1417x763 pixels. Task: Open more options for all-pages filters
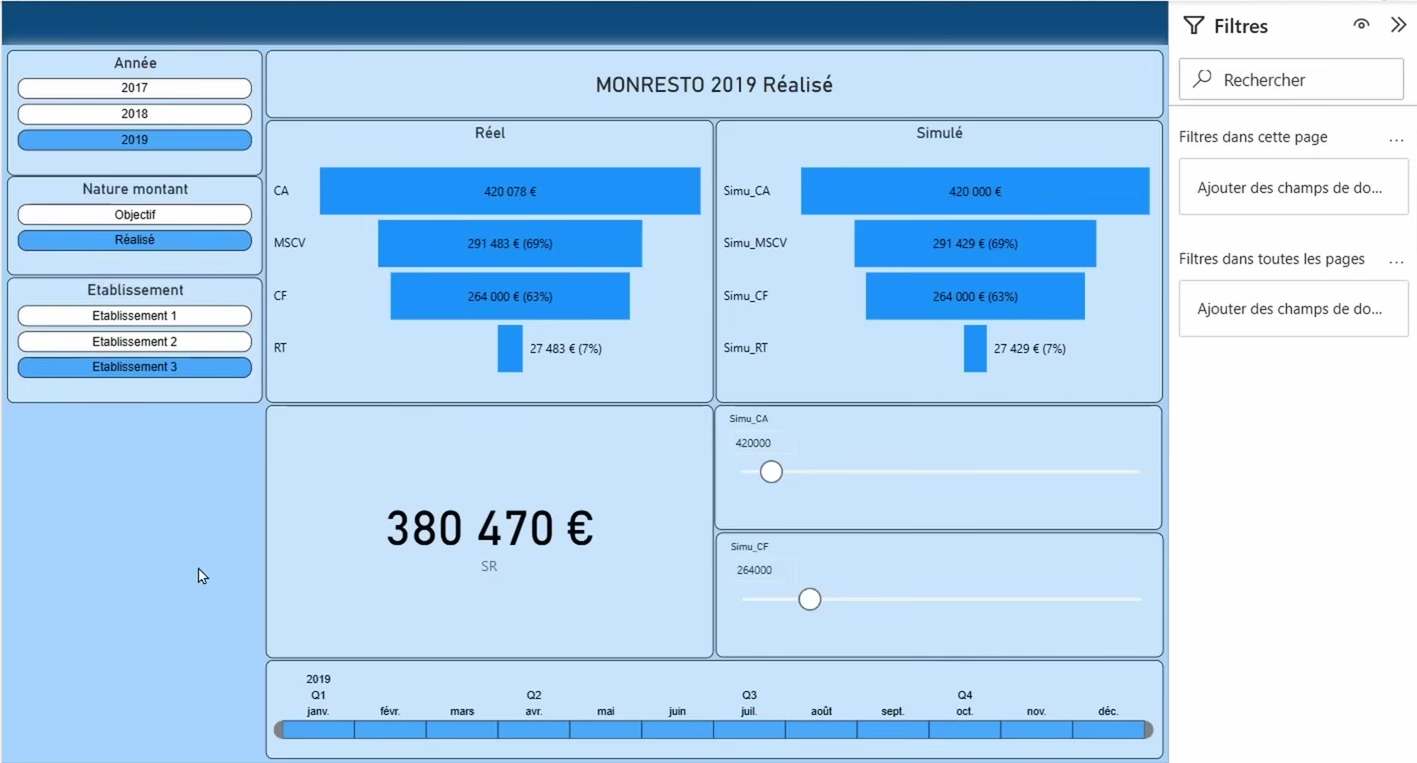(1396, 260)
